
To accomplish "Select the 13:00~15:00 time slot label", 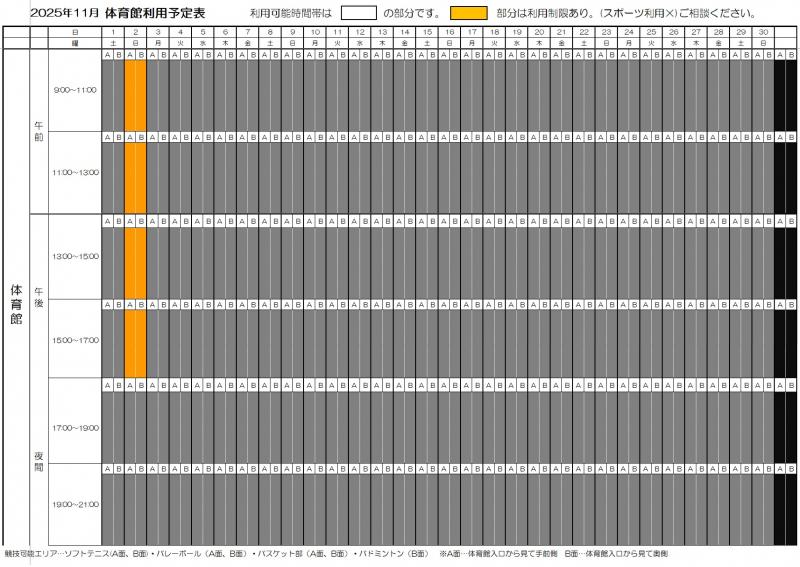I will point(75,257).
